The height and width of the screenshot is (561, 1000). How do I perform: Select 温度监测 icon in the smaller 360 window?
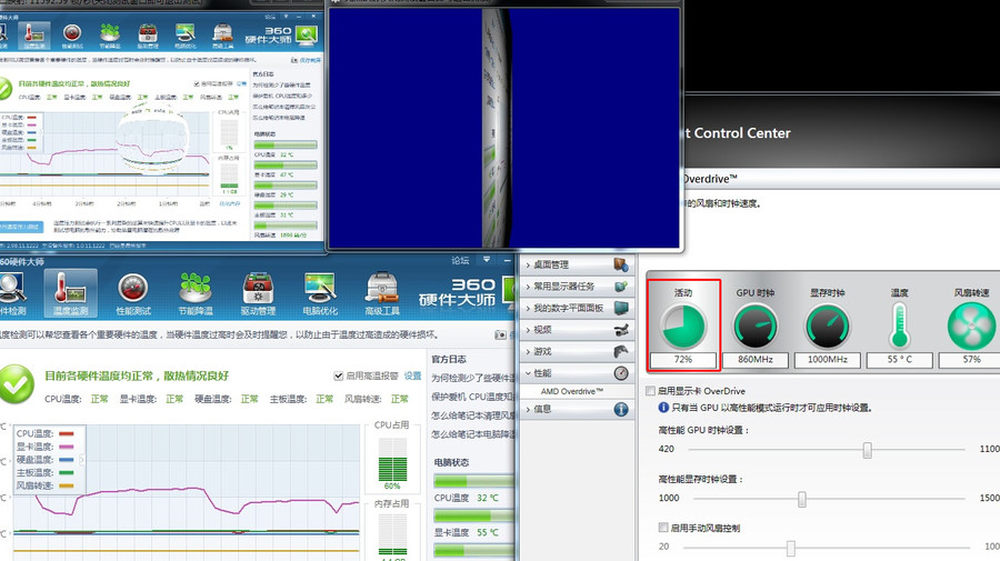coord(34,36)
